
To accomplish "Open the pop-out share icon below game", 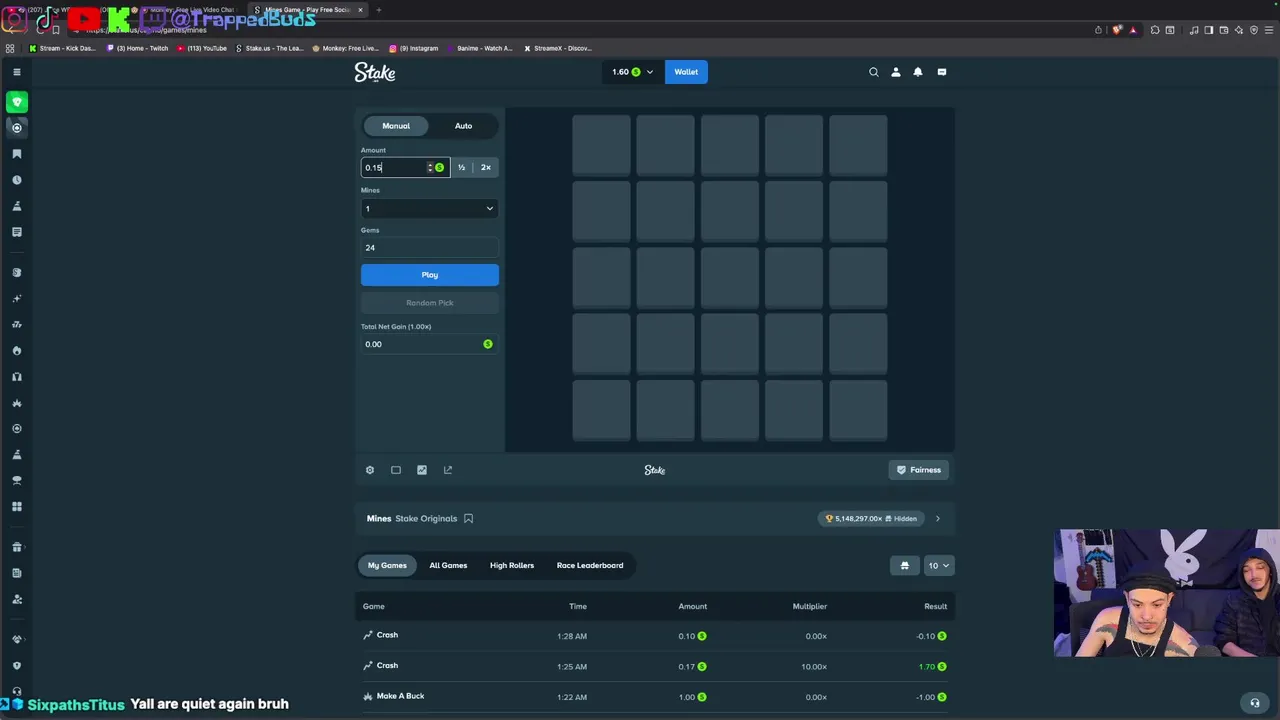I will [448, 470].
